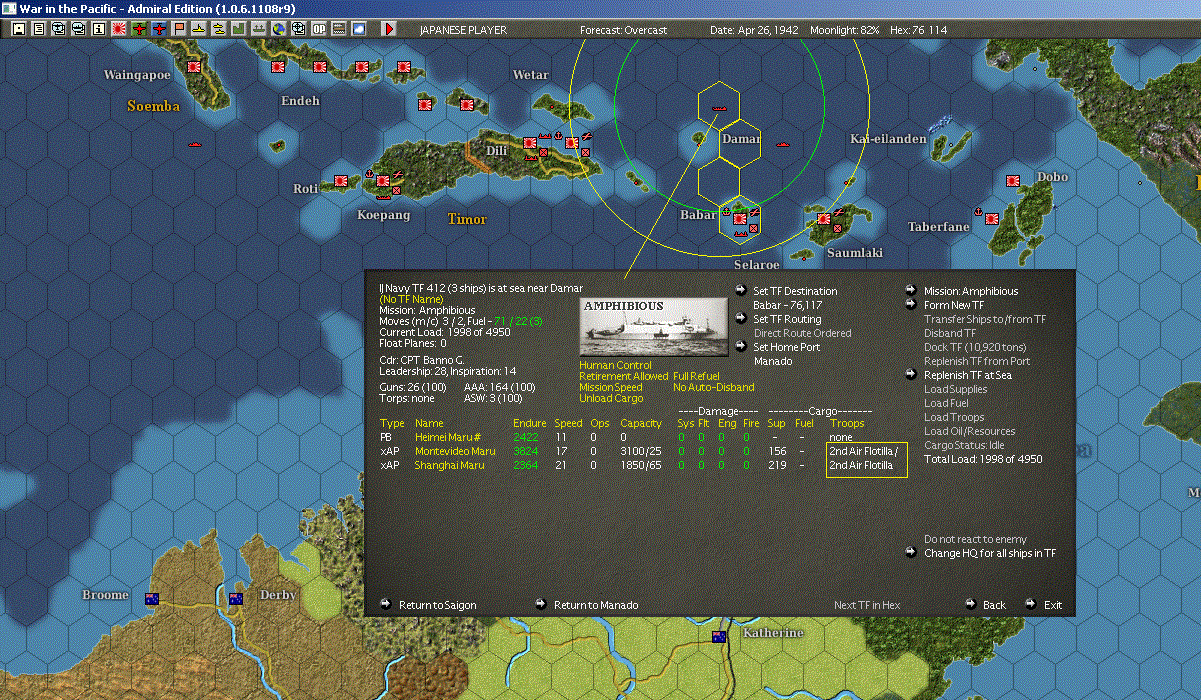Click Set TF Destination

coord(795,291)
